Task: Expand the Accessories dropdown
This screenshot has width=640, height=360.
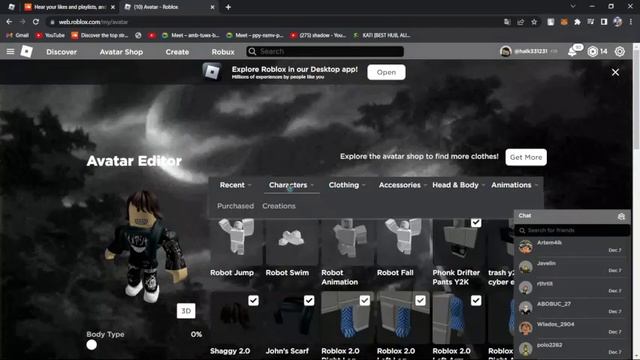Action: (x=402, y=185)
